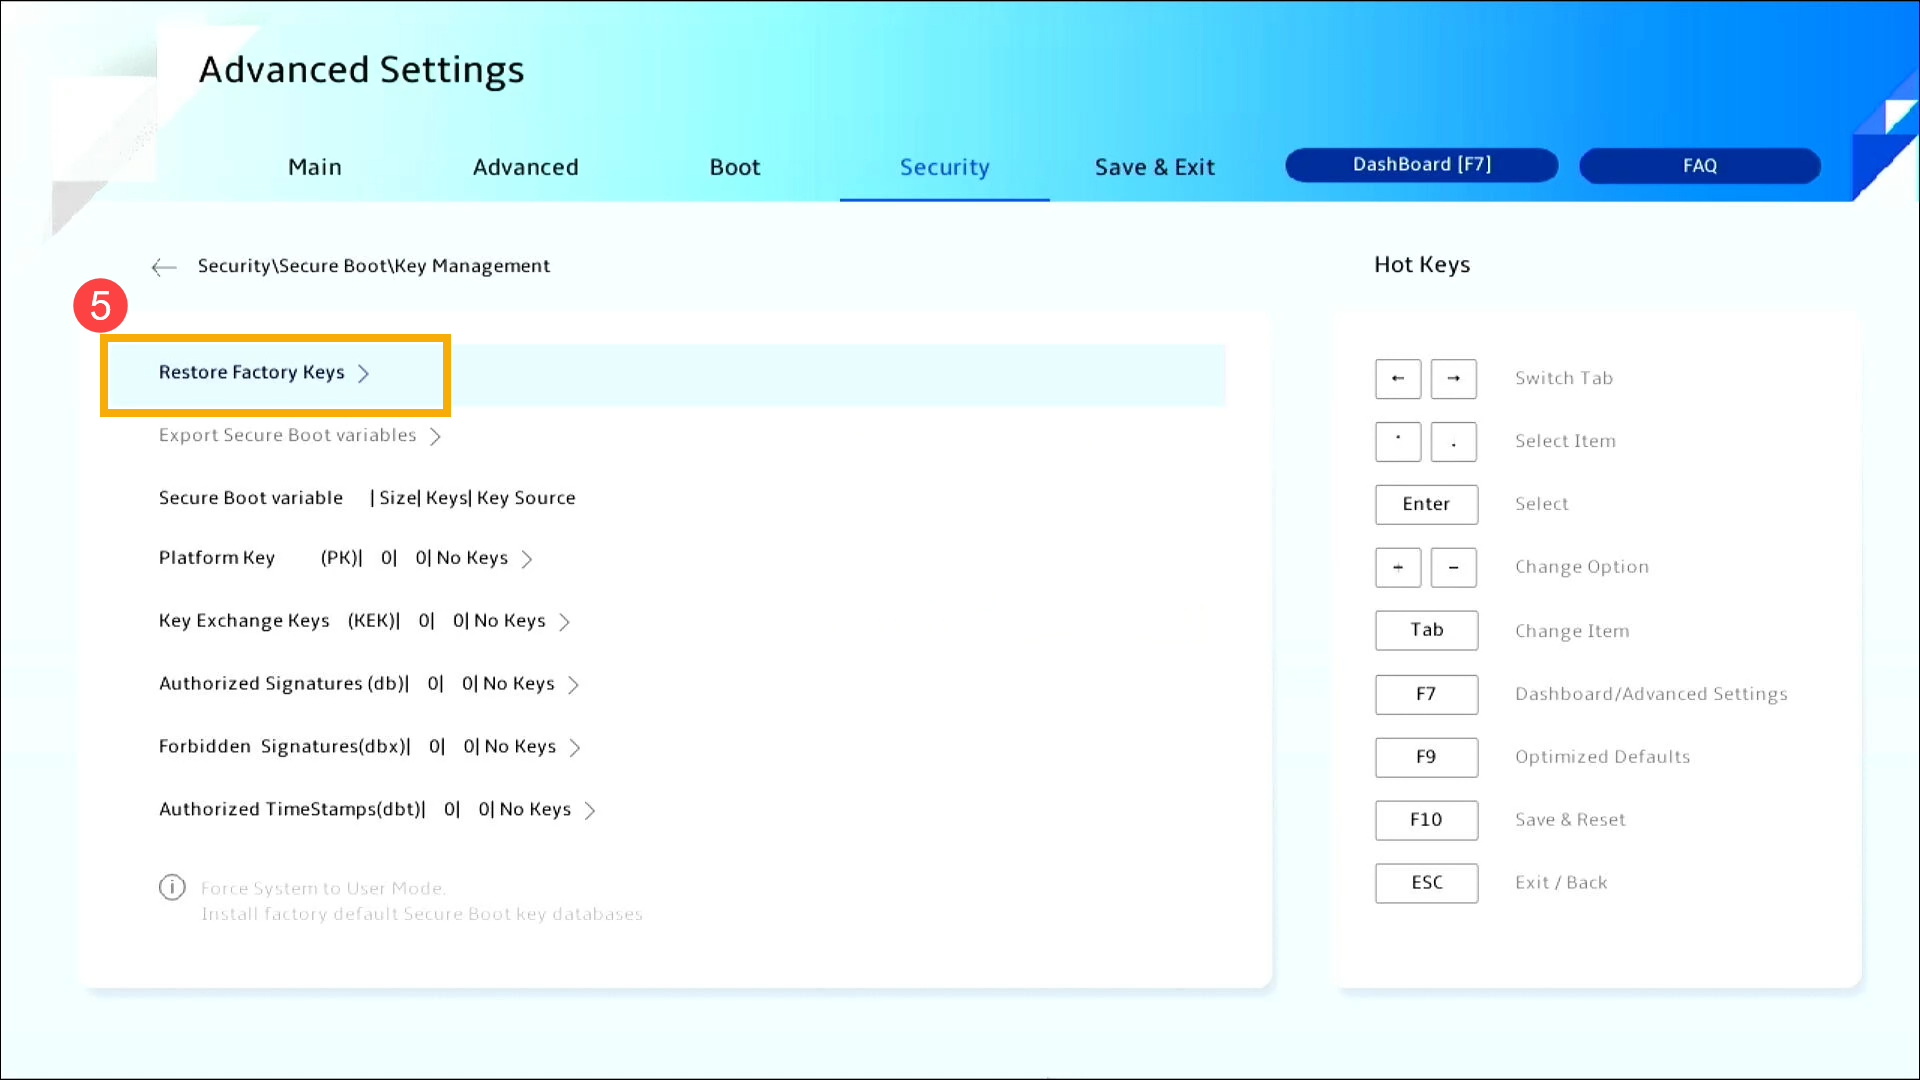Expand the Platform Key (PK) entry
This screenshot has width=1920, height=1080.
(345, 558)
